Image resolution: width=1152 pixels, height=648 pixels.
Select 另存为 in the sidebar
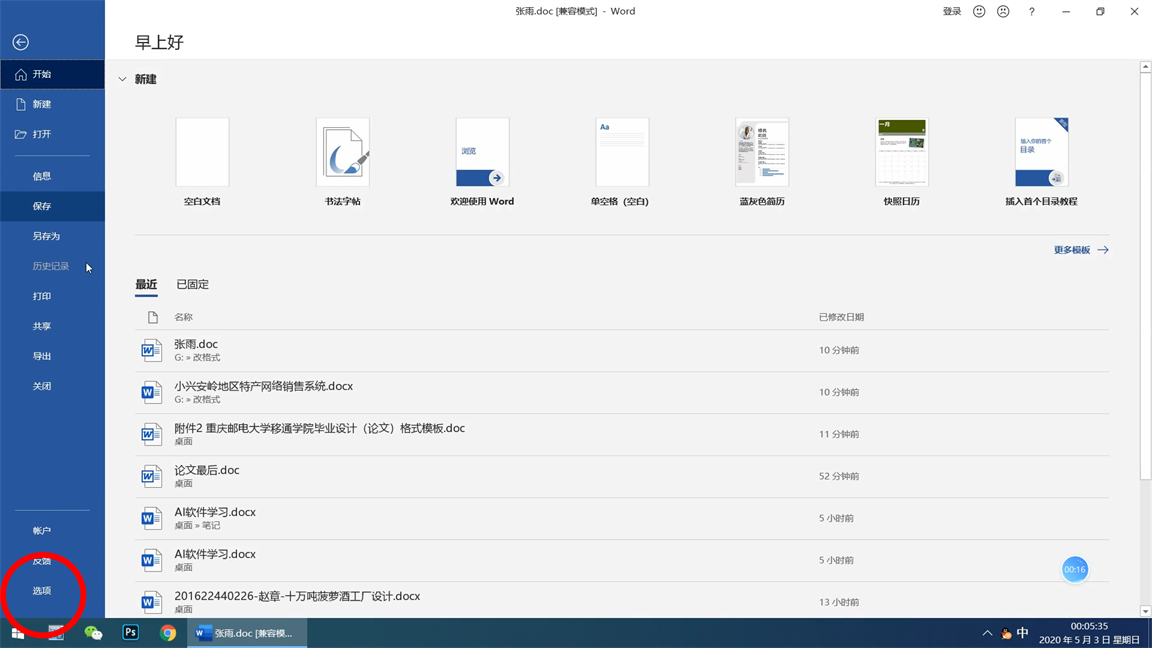[46, 236]
